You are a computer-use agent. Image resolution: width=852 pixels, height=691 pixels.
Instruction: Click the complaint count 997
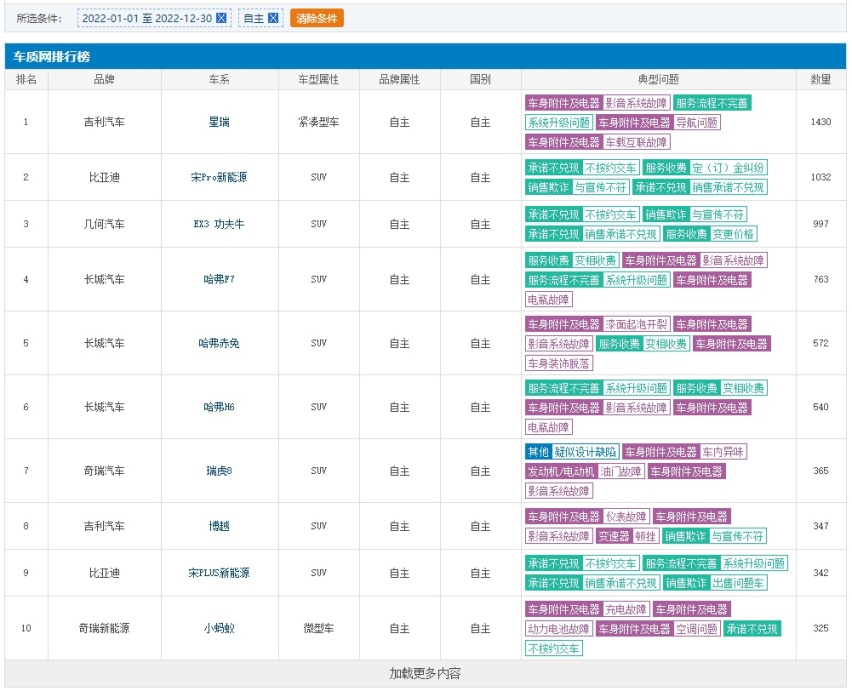click(x=820, y=224)
